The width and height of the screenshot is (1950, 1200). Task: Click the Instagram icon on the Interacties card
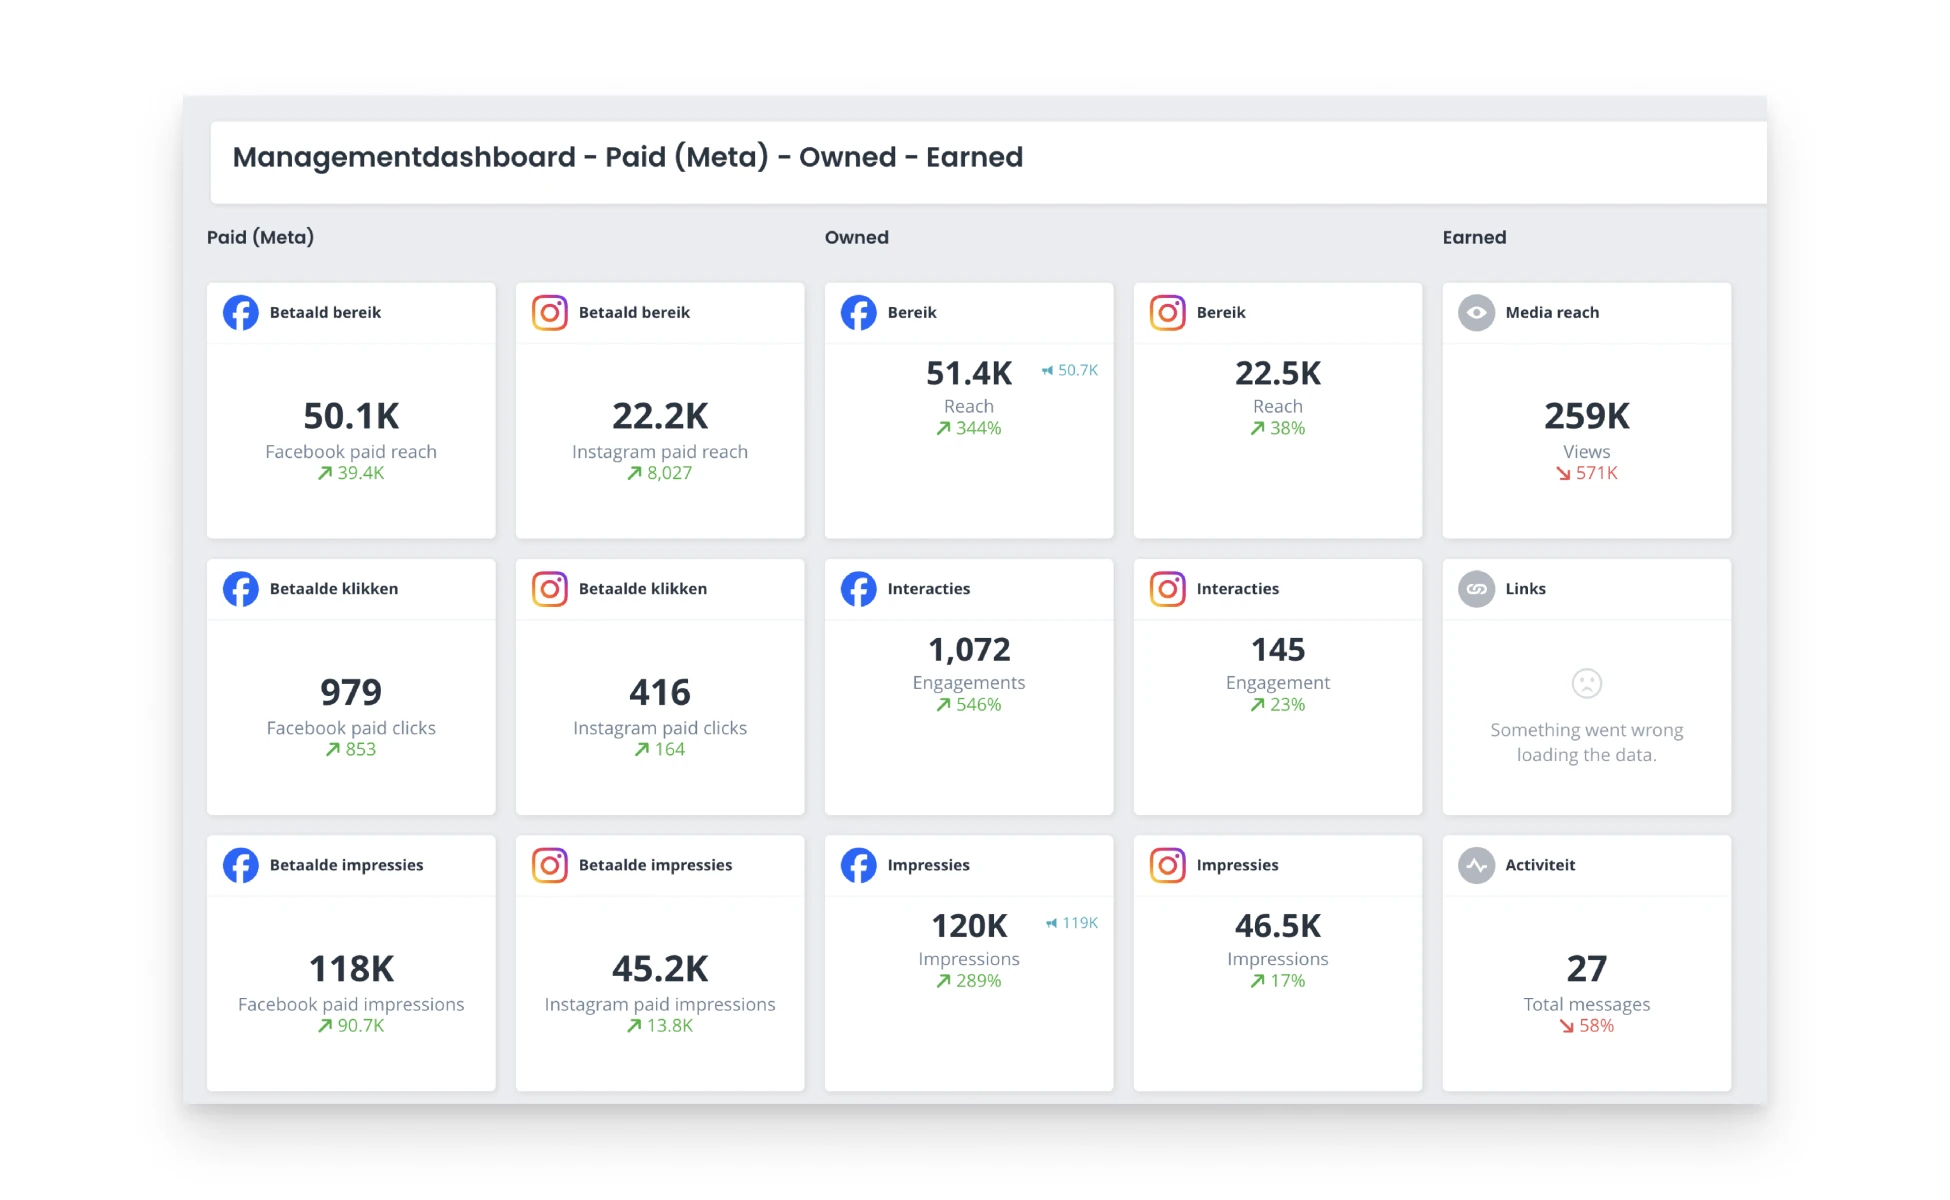1168,589
